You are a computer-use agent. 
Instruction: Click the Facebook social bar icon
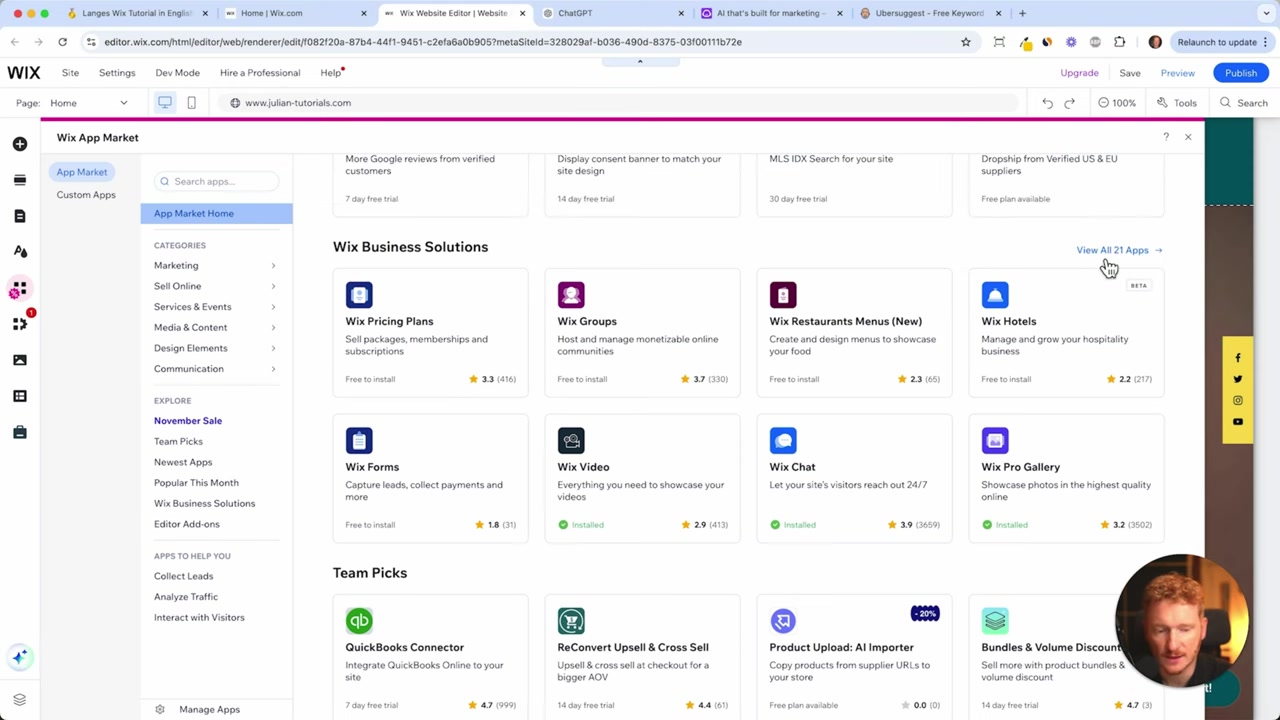tap(1237, 358)
